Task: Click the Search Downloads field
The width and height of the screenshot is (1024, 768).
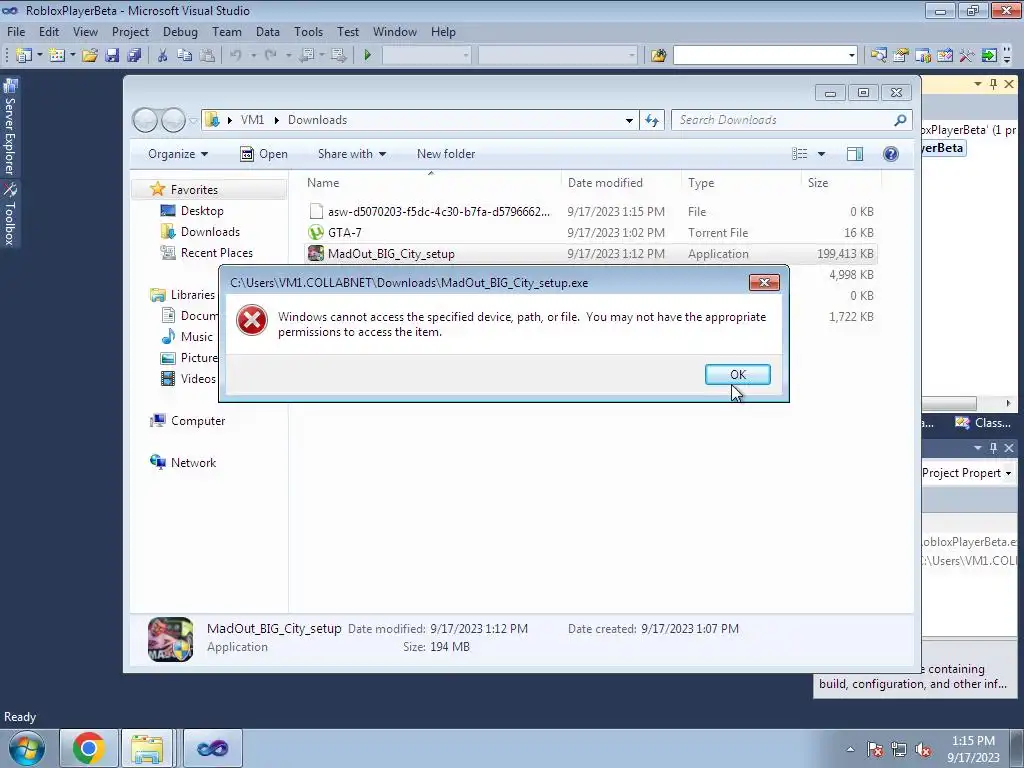Action: [x=791, y=120]
